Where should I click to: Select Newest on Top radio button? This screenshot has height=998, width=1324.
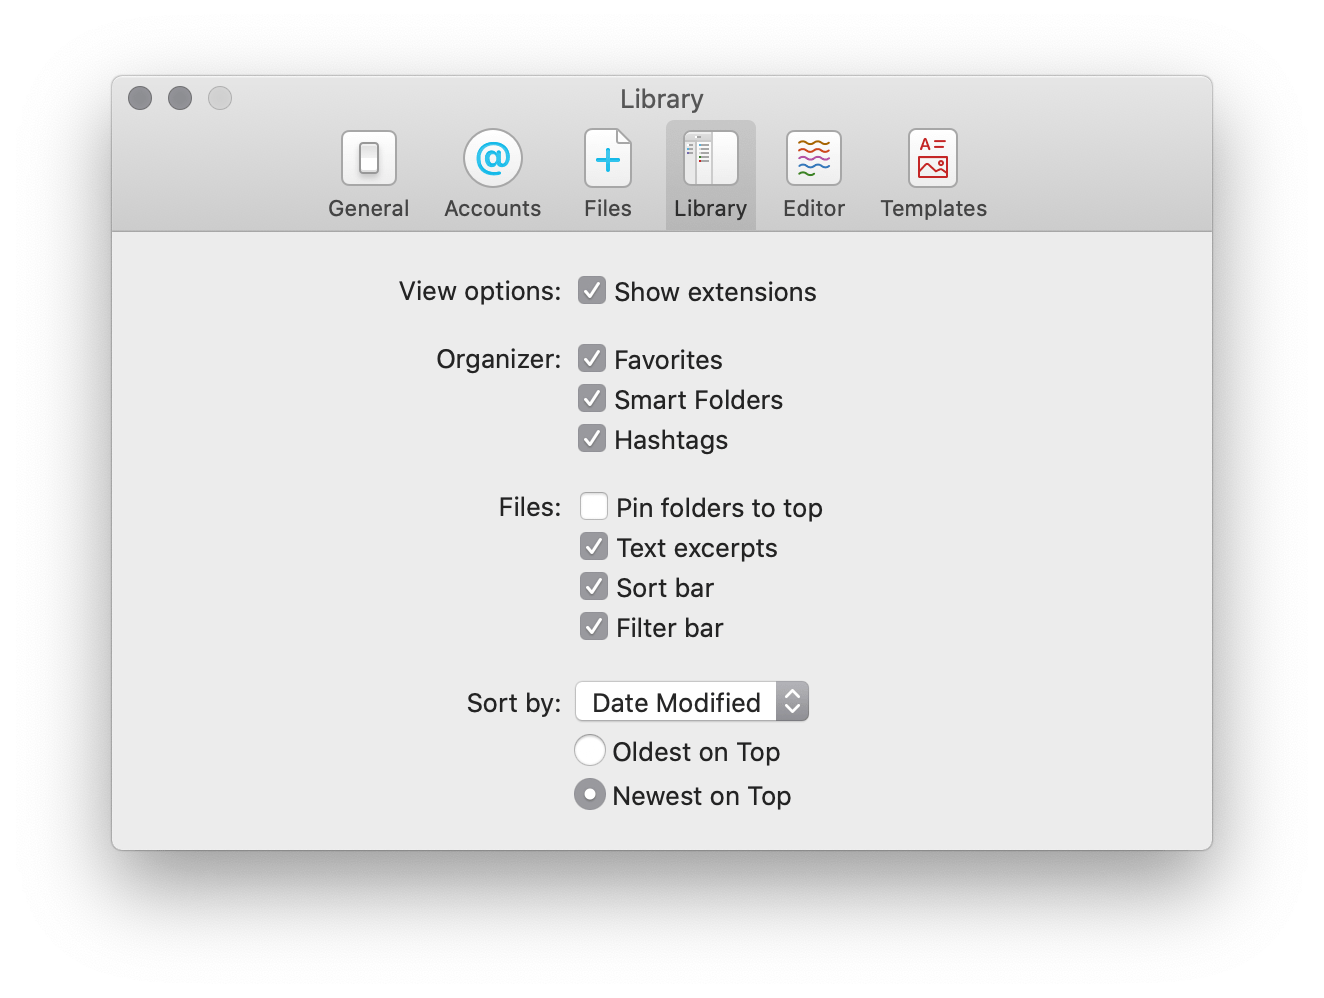(590, 794)
